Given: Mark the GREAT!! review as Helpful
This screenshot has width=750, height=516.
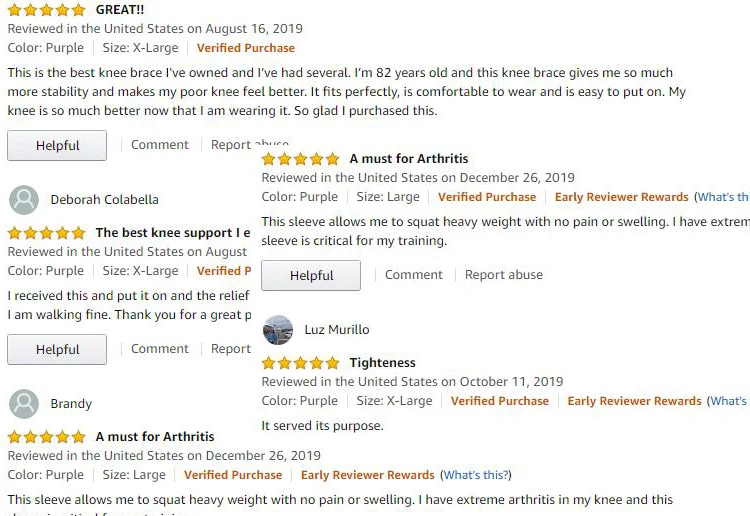Looking at the screenshot, I should coord(57,145).
